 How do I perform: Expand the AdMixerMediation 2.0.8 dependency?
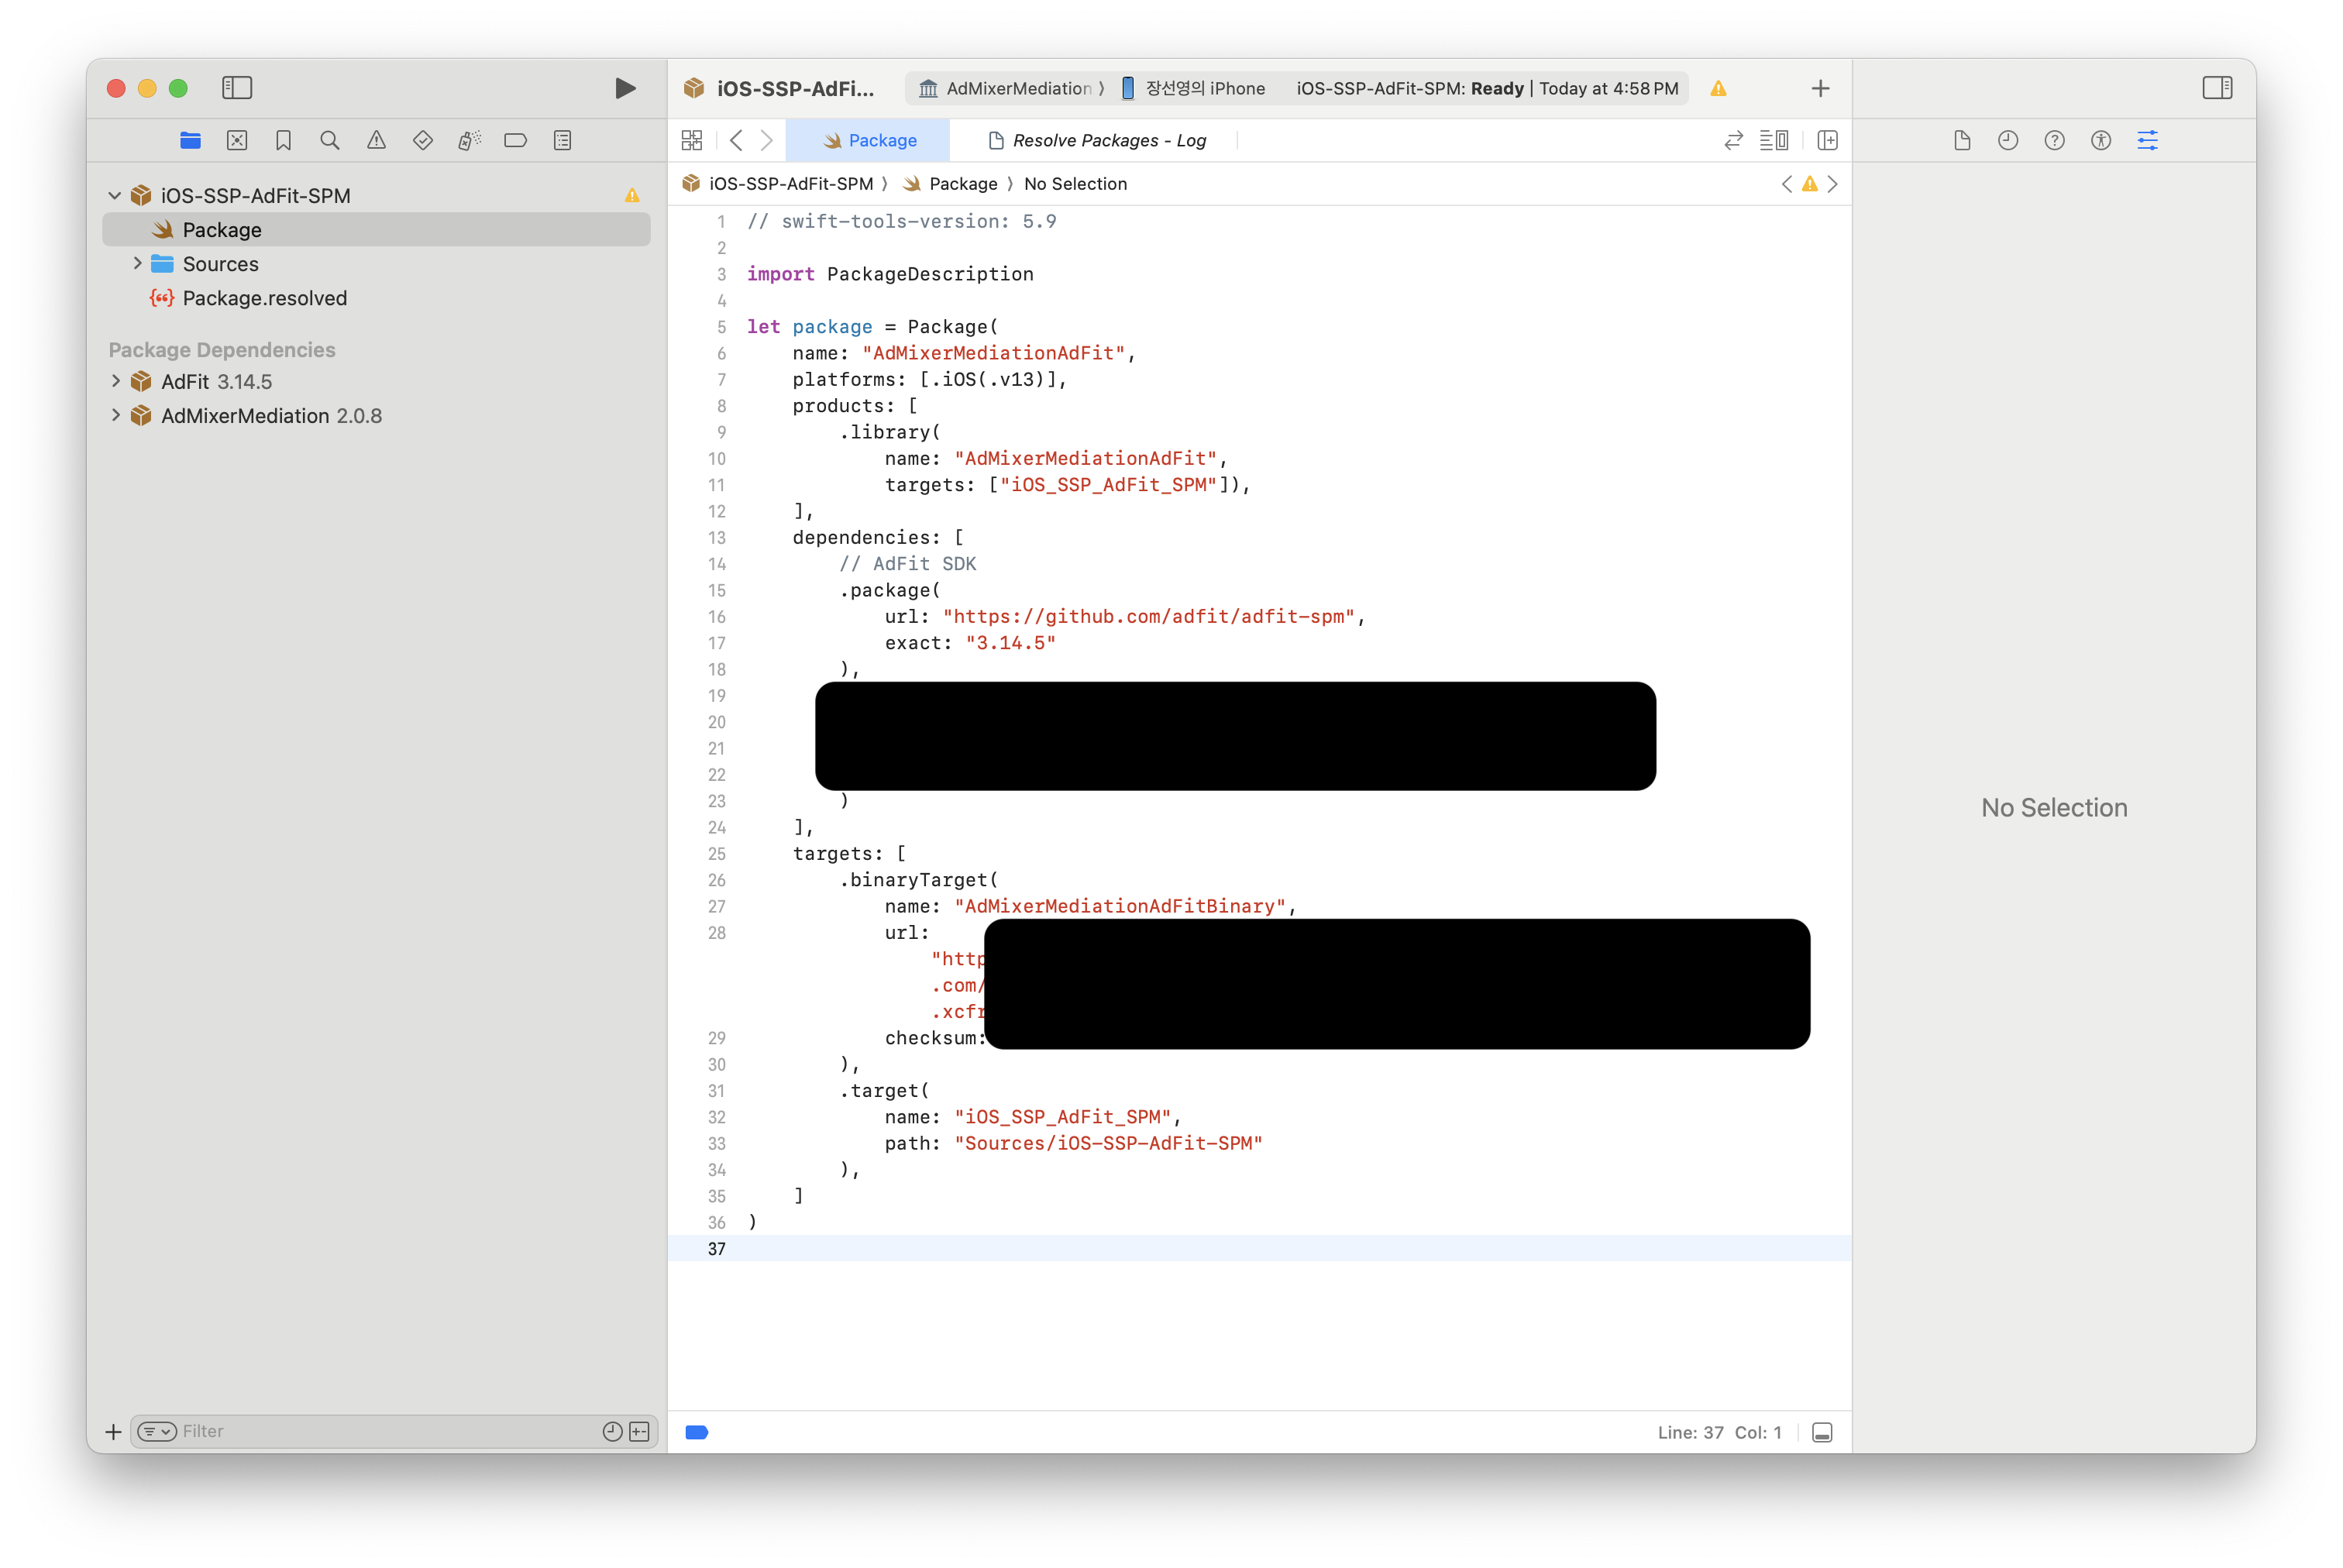(116, 415)
